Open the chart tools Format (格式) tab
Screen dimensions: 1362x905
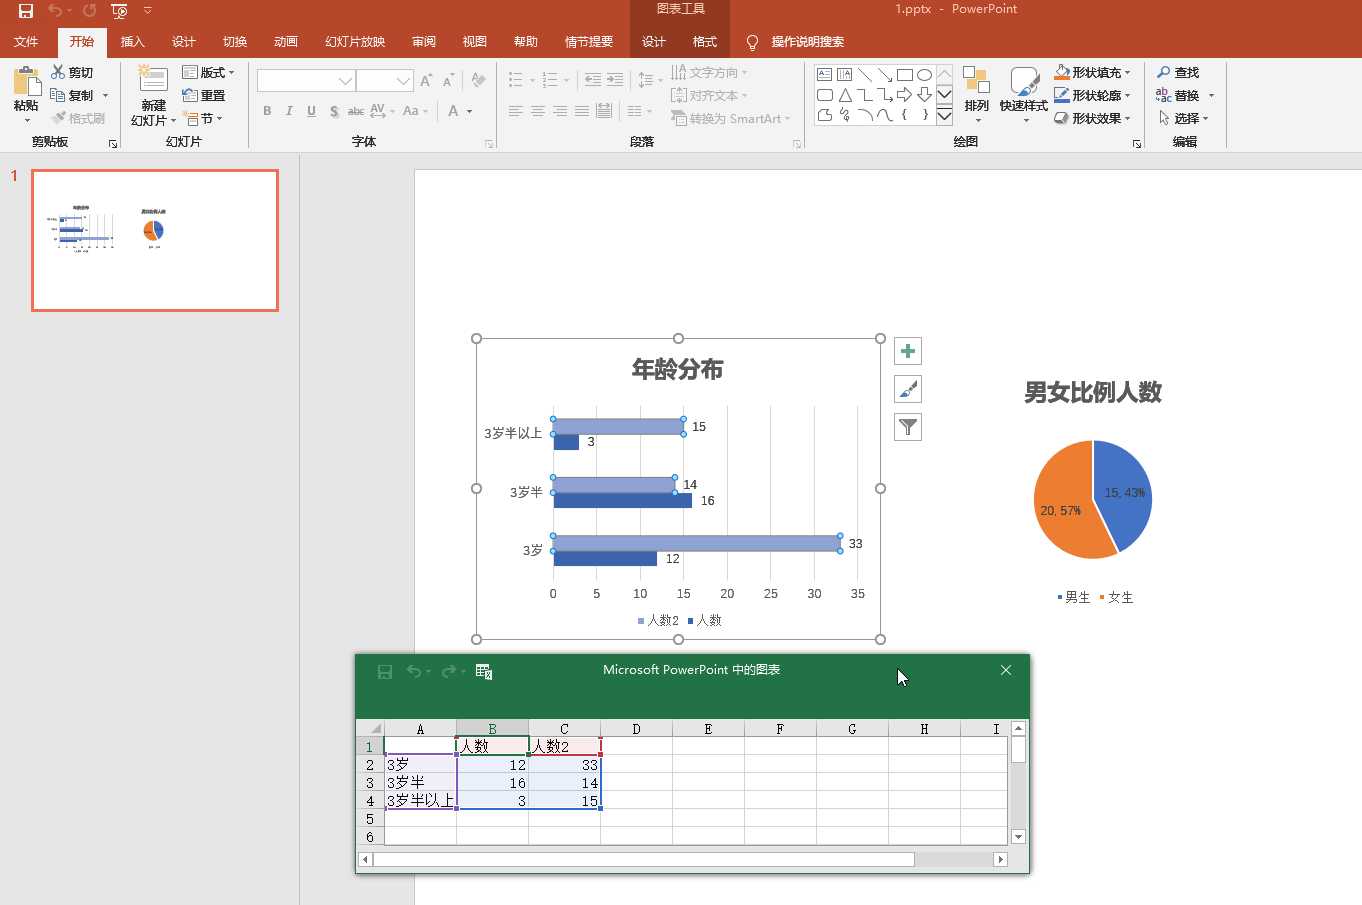(705, 42)
